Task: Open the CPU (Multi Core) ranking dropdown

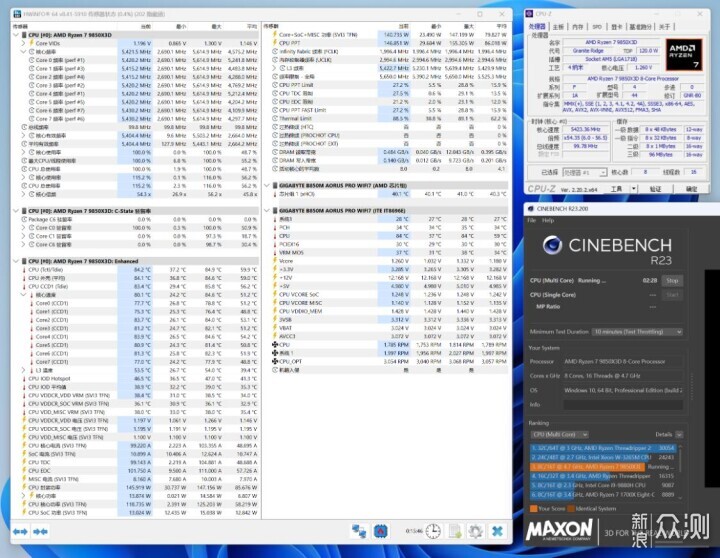Action: (559, 434)
